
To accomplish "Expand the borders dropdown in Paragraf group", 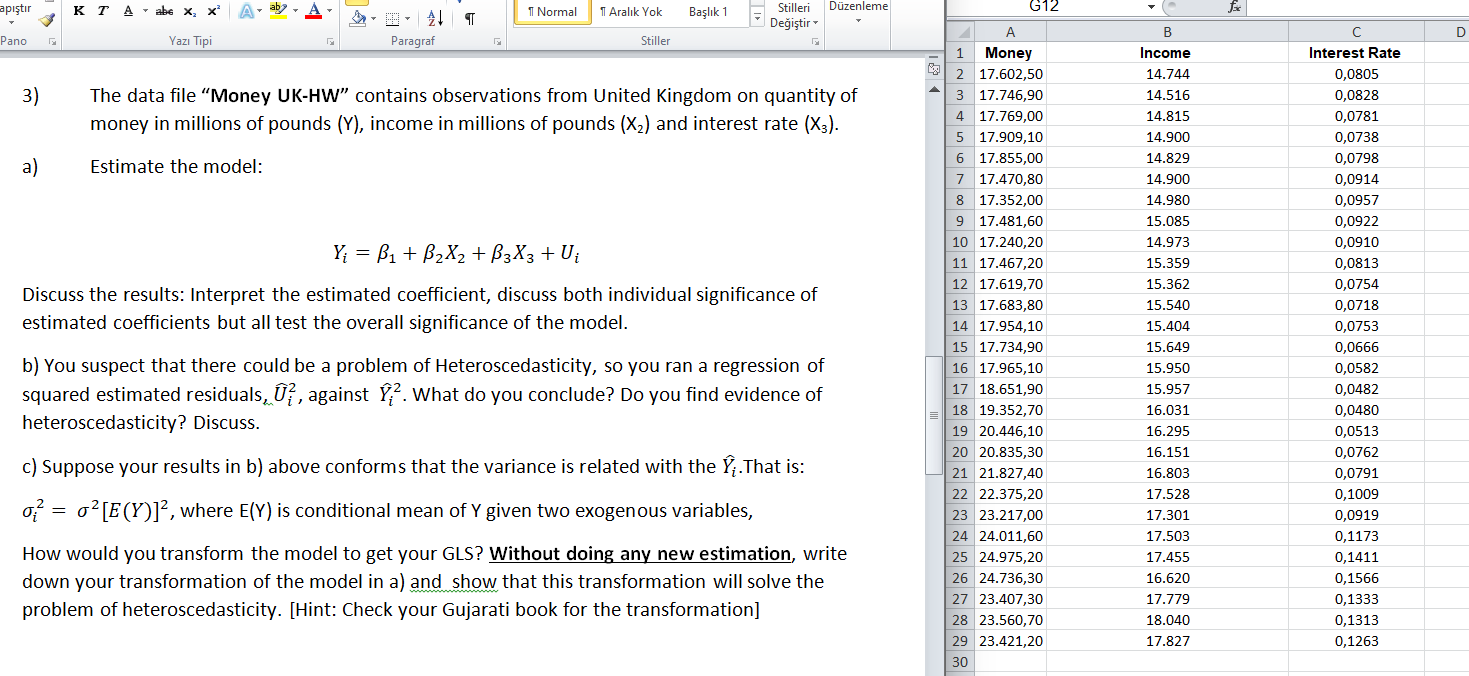I will (x=406, y=19).
